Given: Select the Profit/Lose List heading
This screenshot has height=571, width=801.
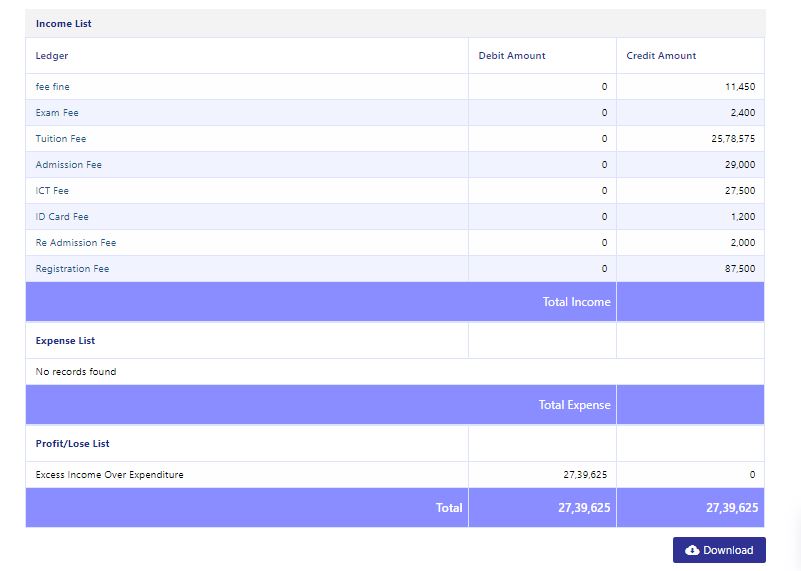Looking at the screenshot, I should tap(72, 444).
